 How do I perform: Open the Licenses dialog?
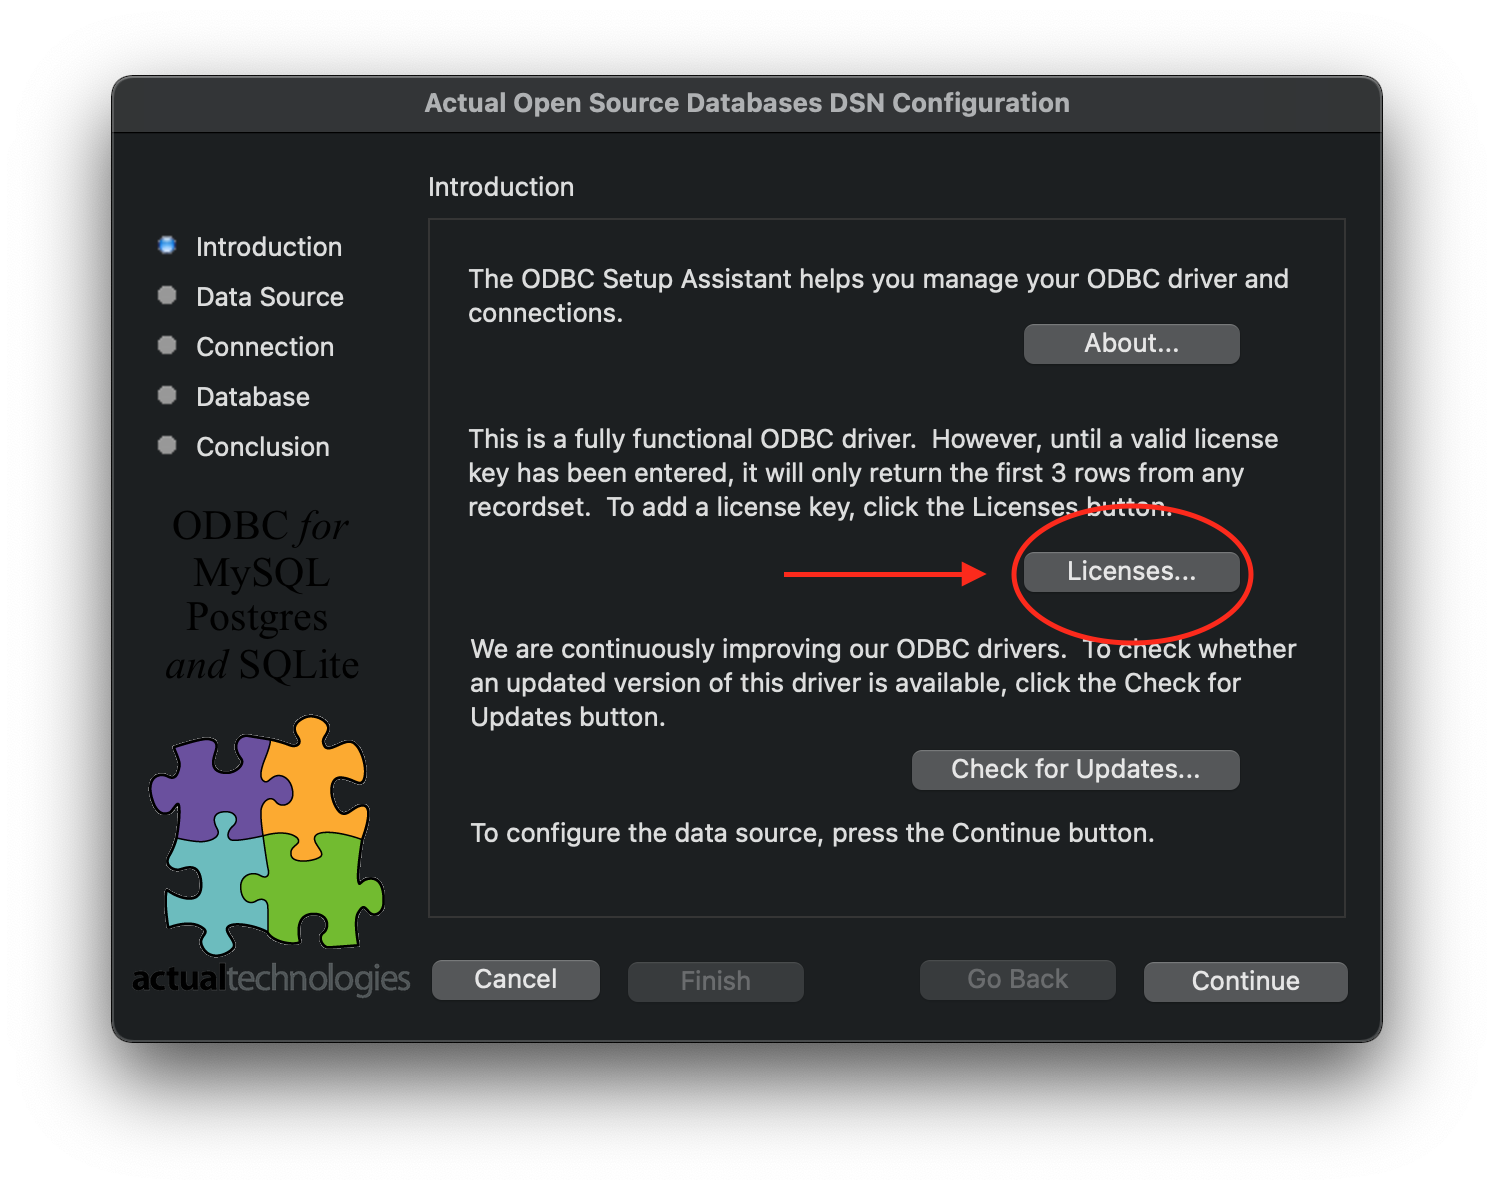coord(1131,572)
